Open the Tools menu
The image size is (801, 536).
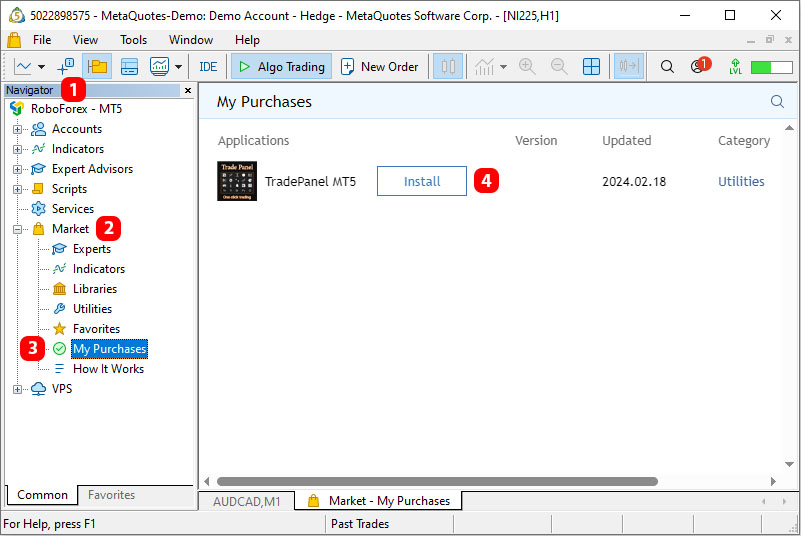[x=133, y=40]
